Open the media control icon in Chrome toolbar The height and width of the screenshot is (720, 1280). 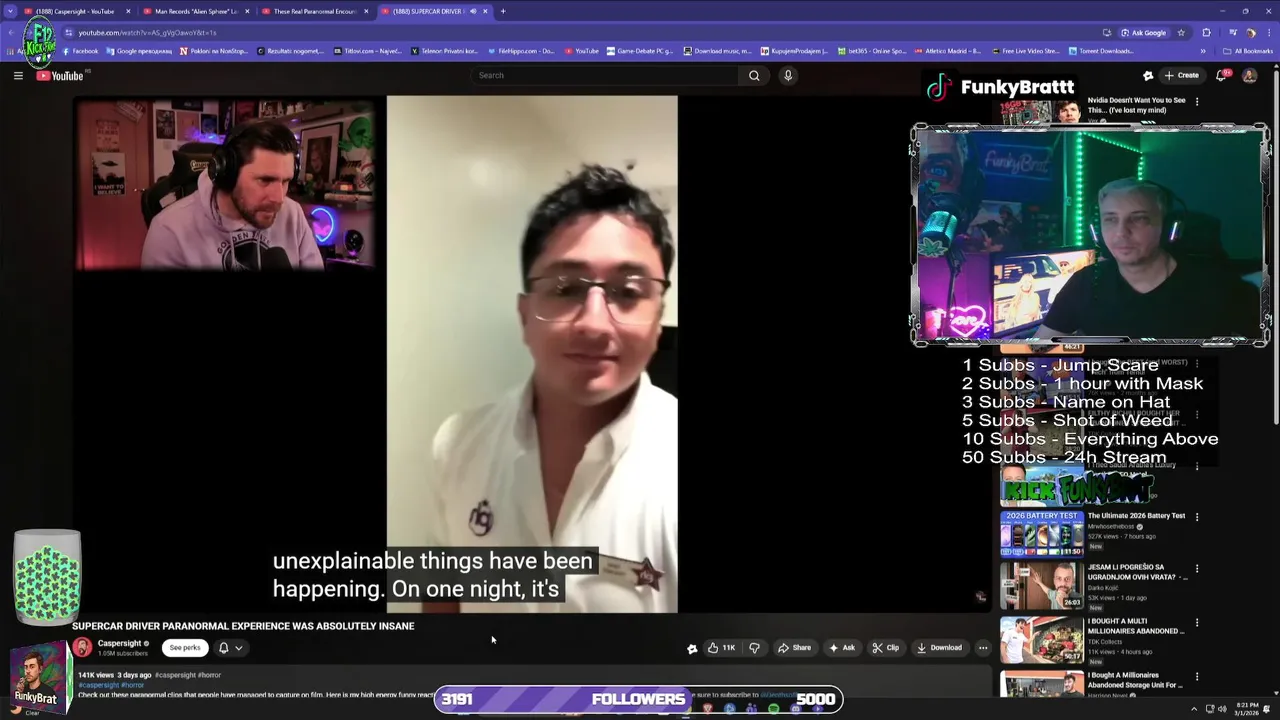pos(1232,32)
